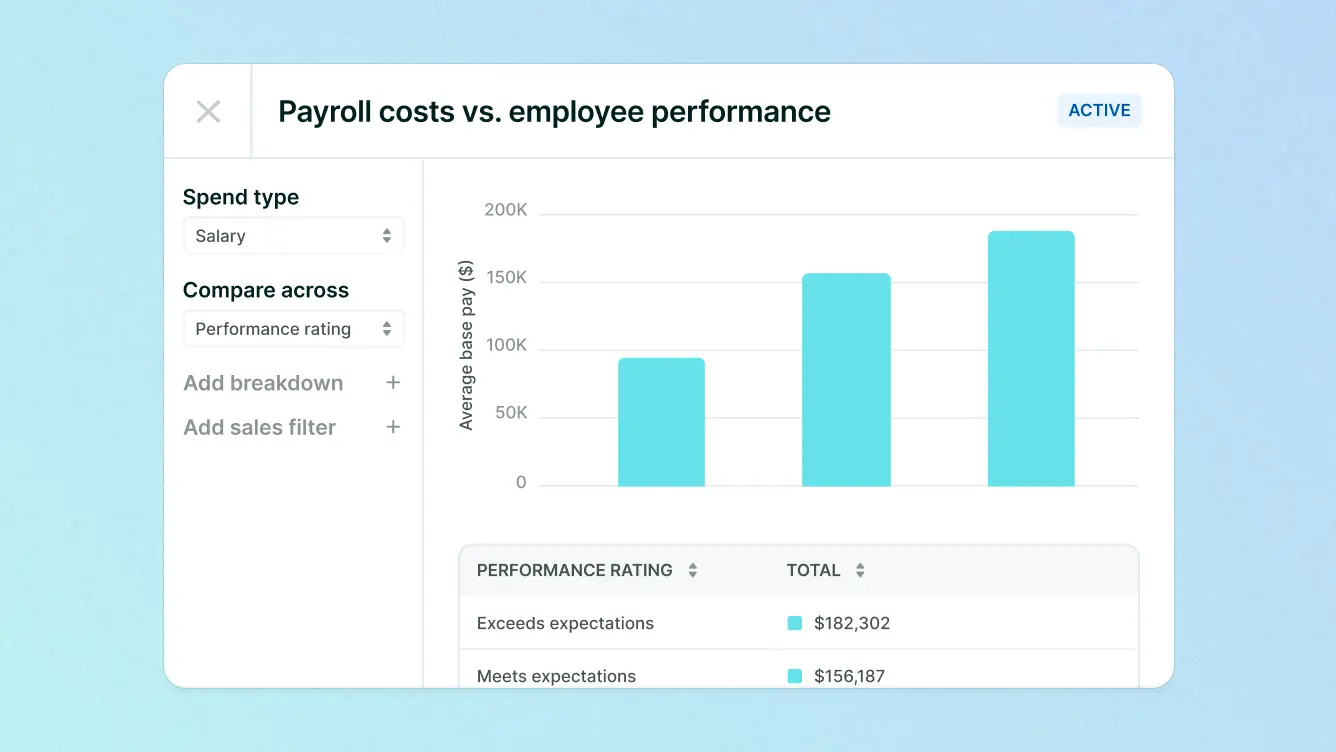The width and height of the screenshot is (1336, 752).
Task: Click the plus icon beside Add breakdown
Action: coord(393,383)
